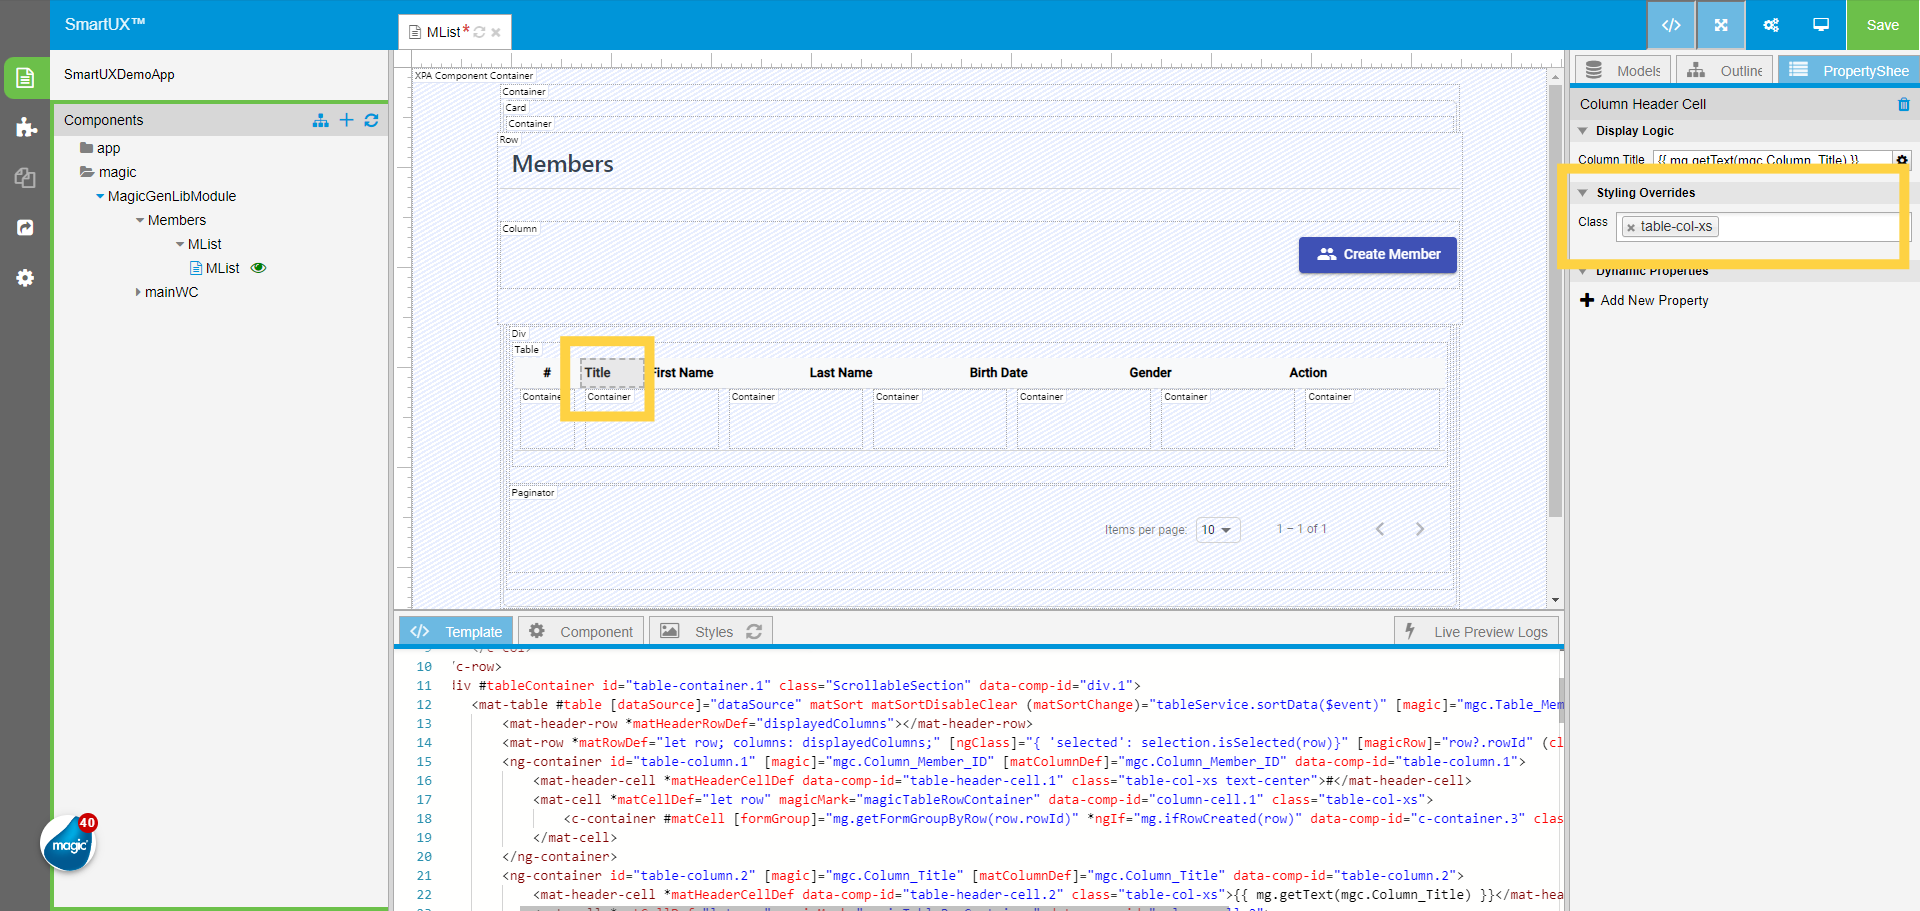Collapse the Display Logic section
Screen dimensions: 1920x911
pos(1583,131)
